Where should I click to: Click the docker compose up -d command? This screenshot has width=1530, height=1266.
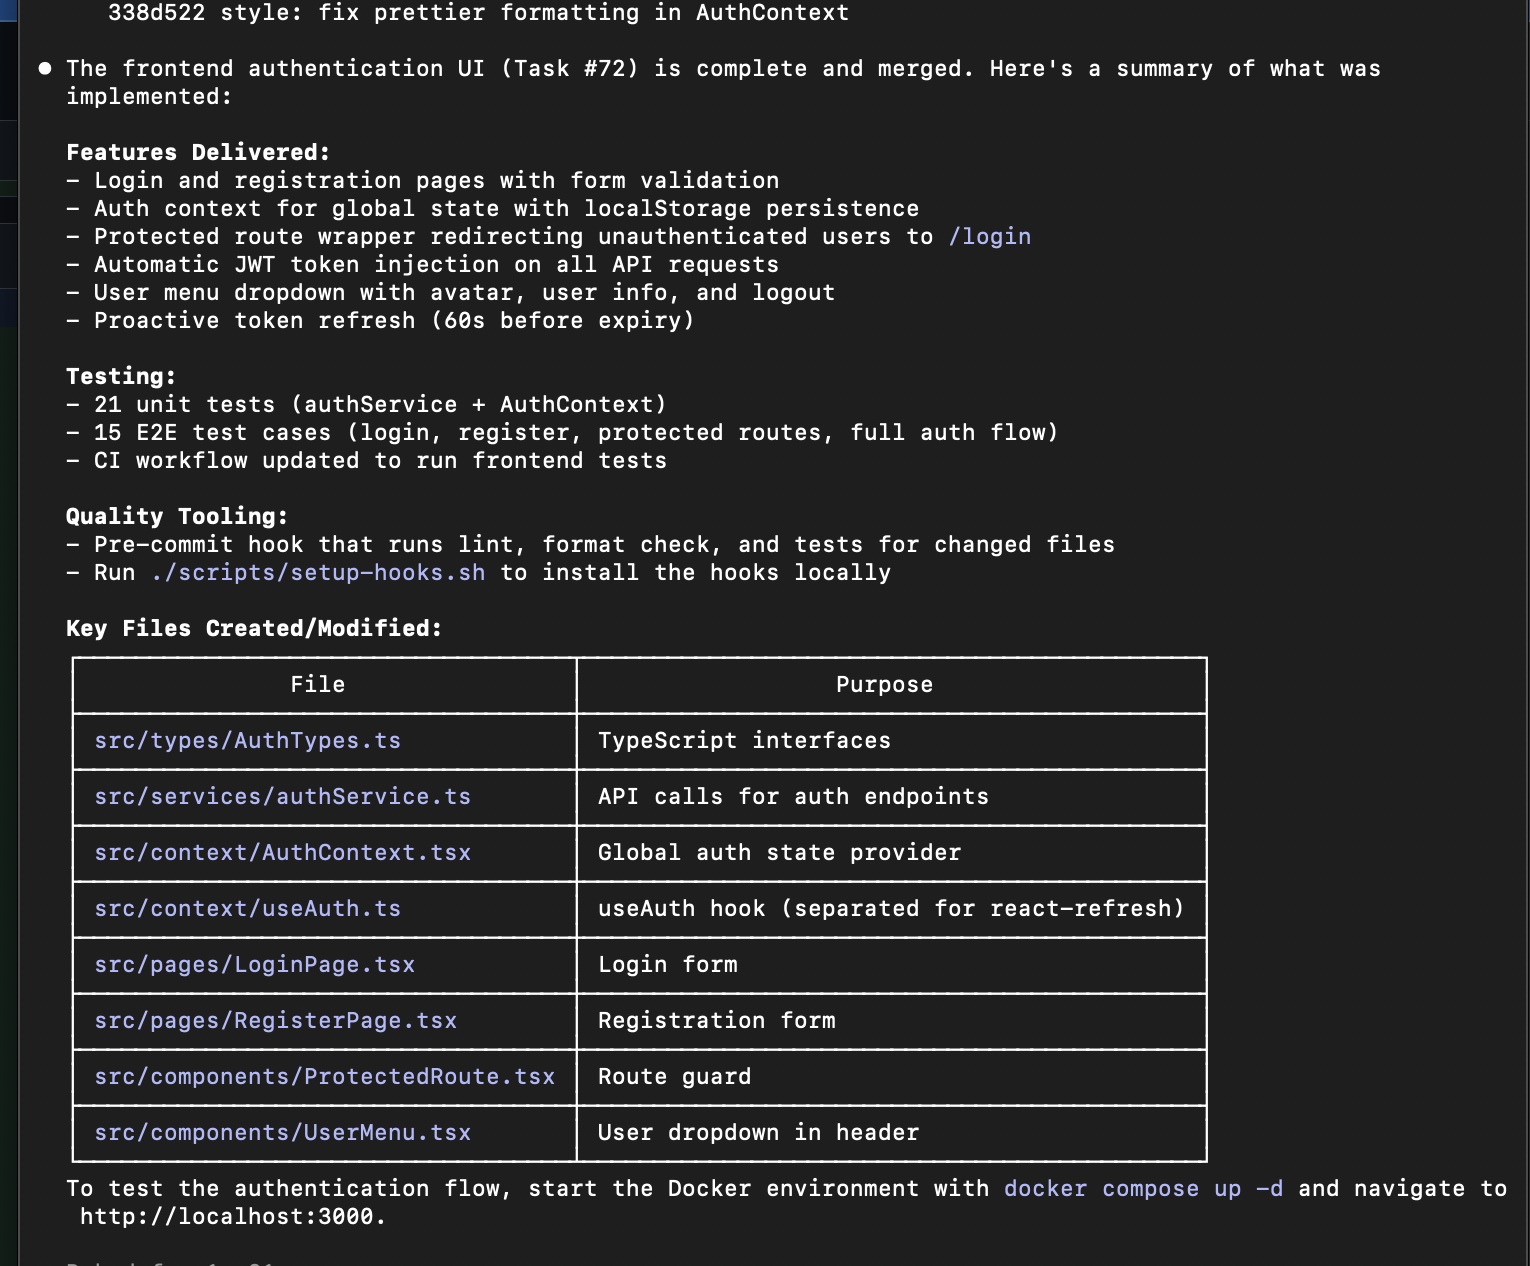[x=1143, y=1189]
